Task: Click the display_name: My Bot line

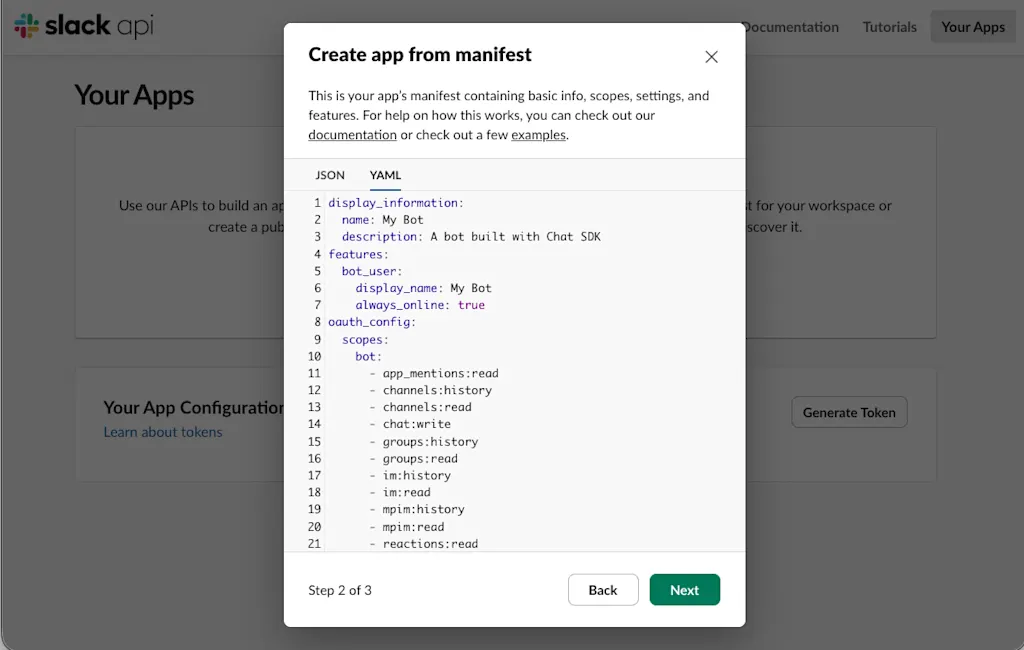Action: point(423,288)
